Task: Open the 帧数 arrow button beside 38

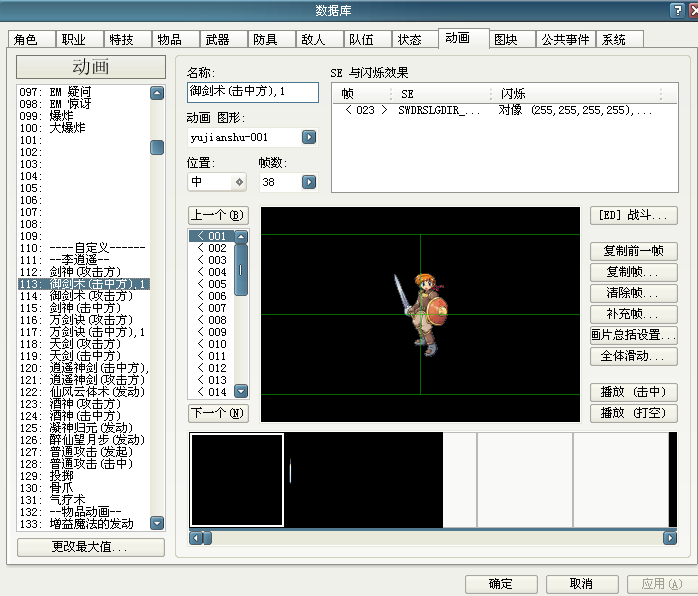Action: point(309,182)
